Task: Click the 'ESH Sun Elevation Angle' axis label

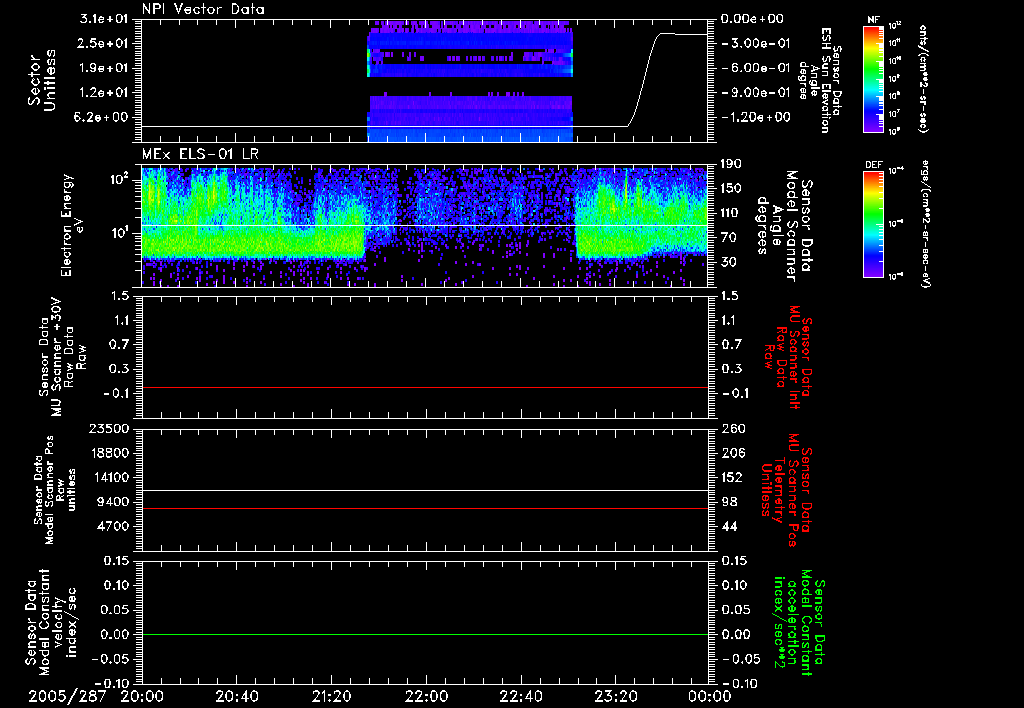Action: click(x=820, y=80)
